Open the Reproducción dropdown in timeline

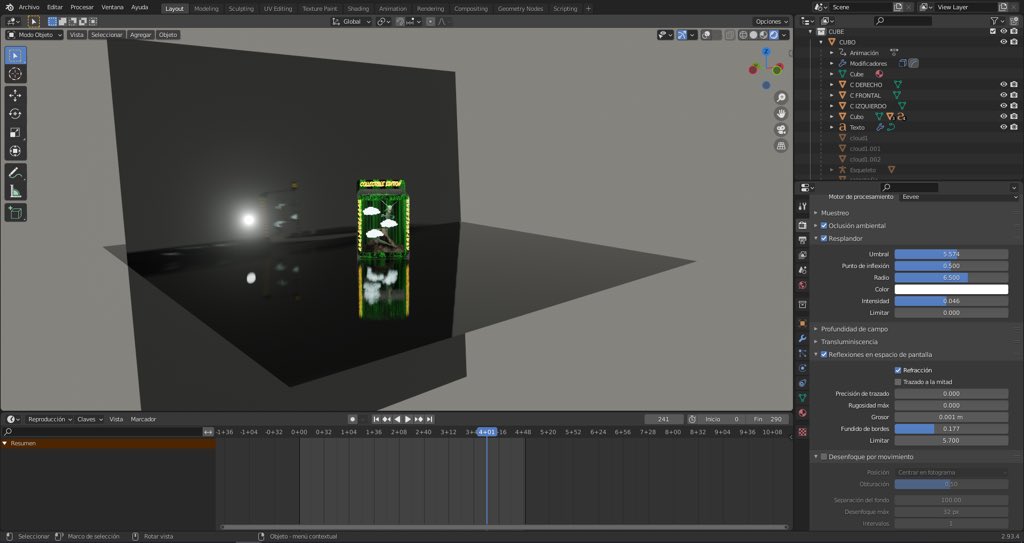click(50, 420)
